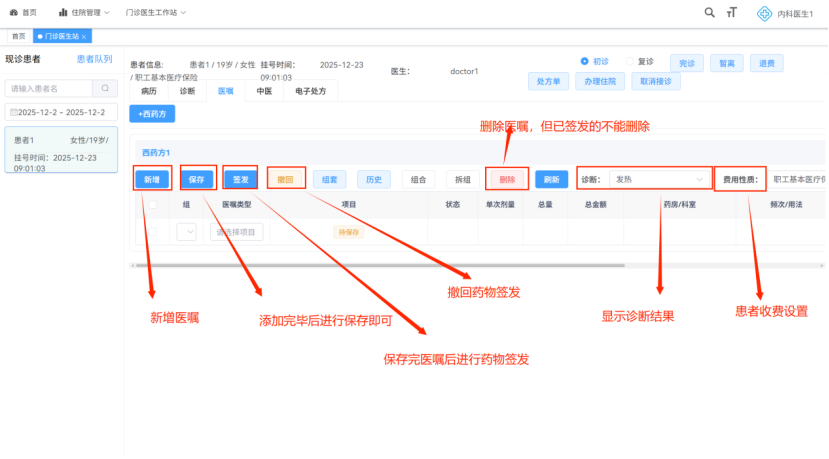Click the search magnifier icon in top bar
The image size is (829, 459).
[710, 13]
